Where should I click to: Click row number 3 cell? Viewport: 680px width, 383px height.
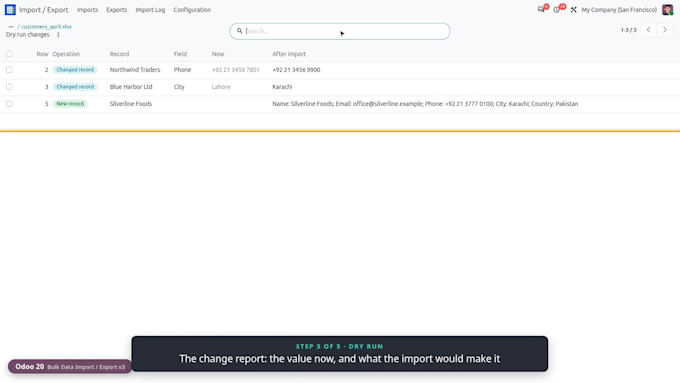point(46,87)
